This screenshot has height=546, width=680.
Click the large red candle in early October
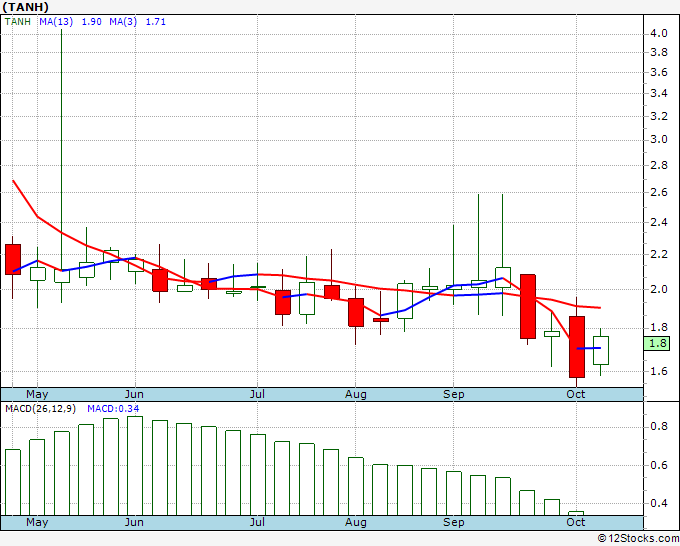pos(577,347)
